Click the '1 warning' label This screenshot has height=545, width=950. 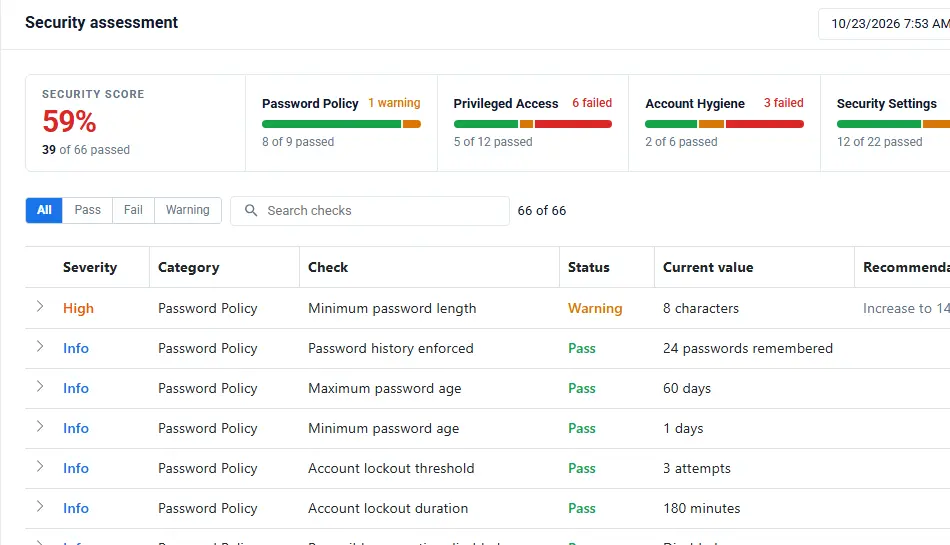point(394,103)
